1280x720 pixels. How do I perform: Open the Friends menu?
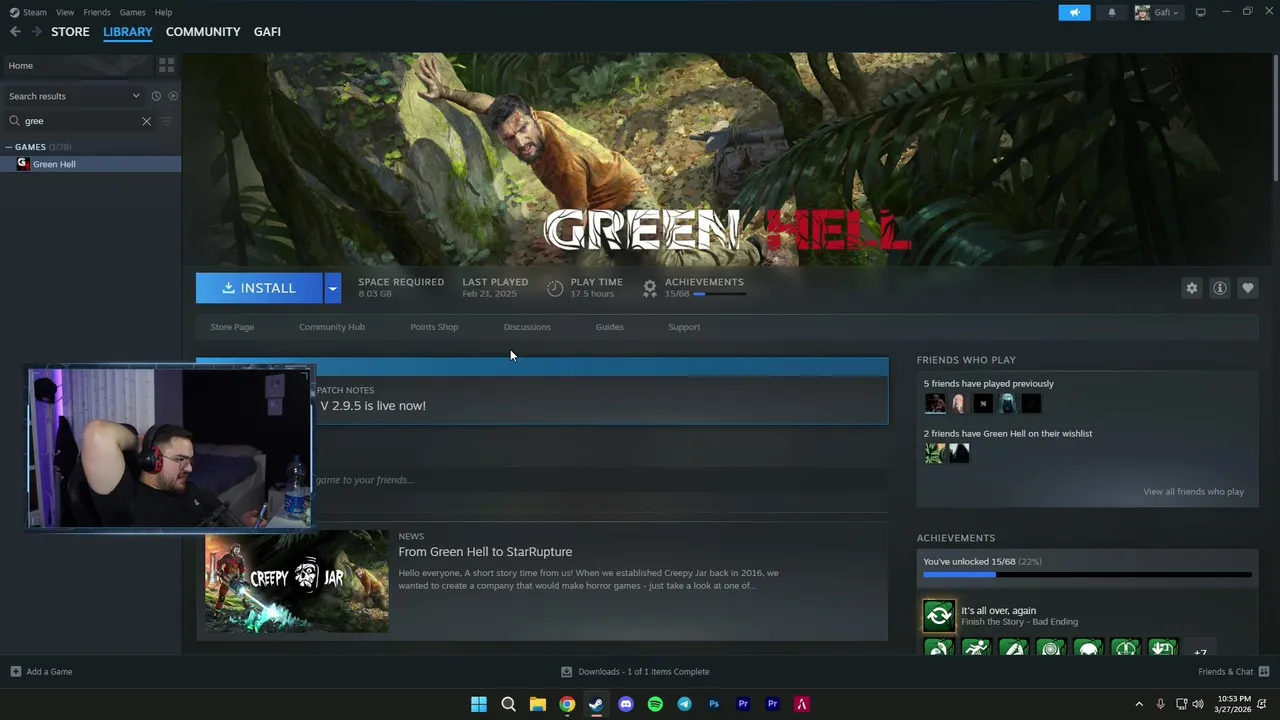point(97,12)
